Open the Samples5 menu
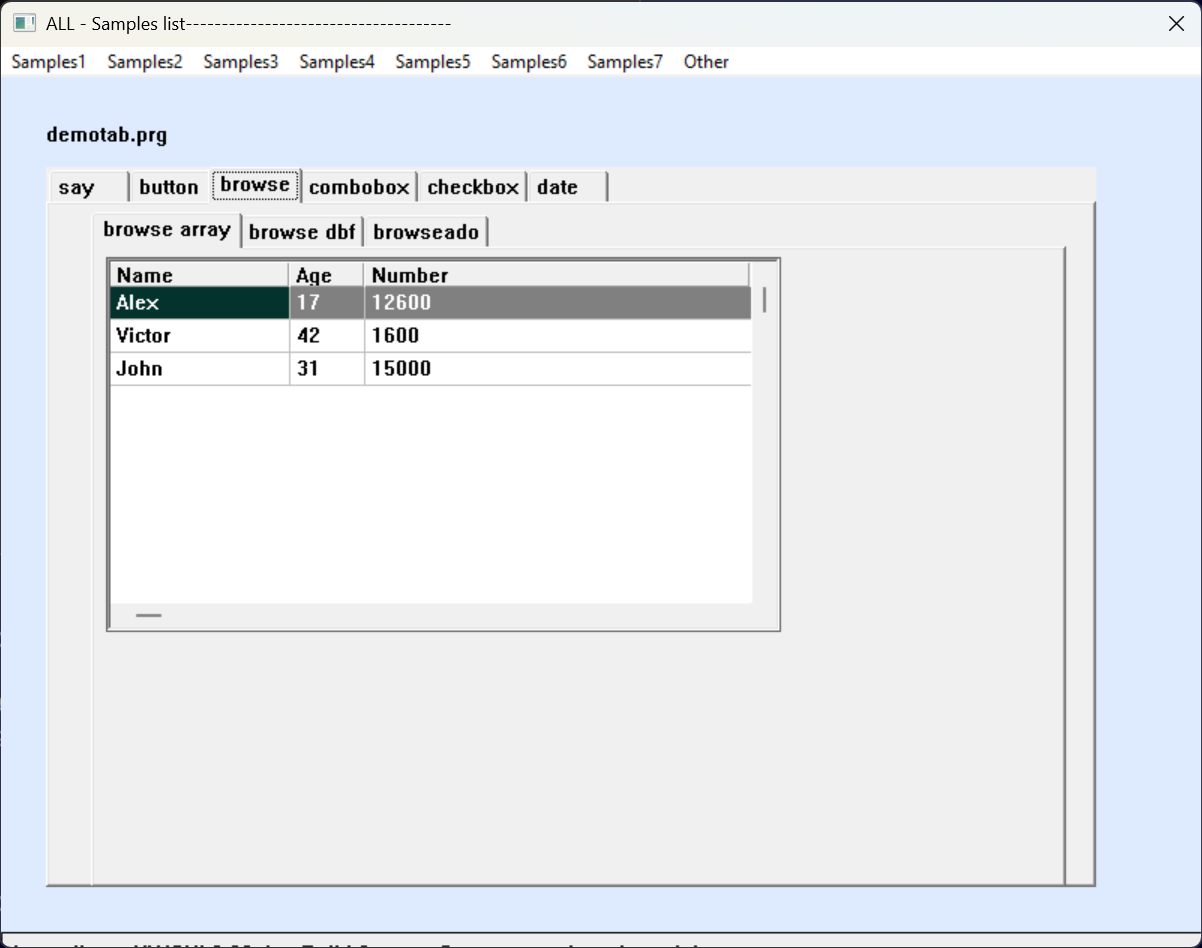The height and width of the screenshot is (948, 1202). tap(433, 62)
